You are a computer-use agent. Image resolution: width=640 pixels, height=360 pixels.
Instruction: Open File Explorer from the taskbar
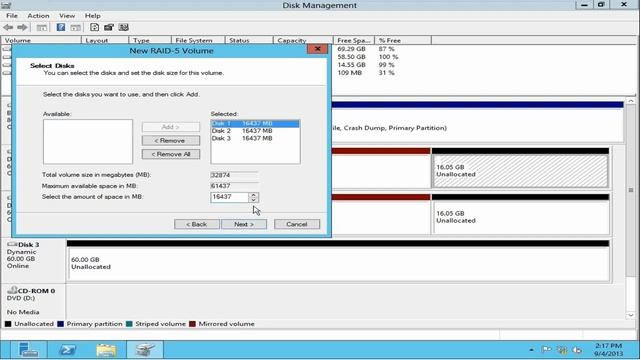click(106, 350)
